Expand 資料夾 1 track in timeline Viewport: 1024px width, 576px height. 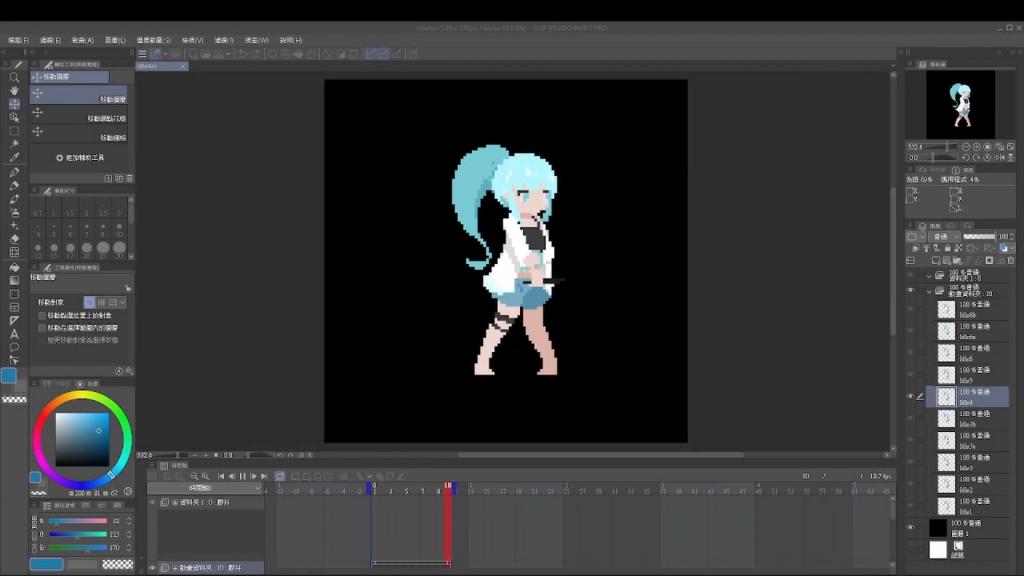(174, 502)
